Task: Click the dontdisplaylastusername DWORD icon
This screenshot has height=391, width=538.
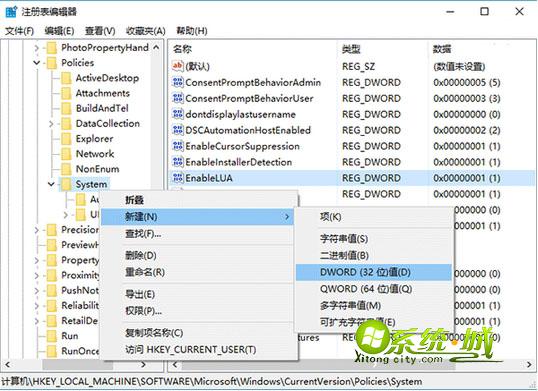Action: click(178, 114)
